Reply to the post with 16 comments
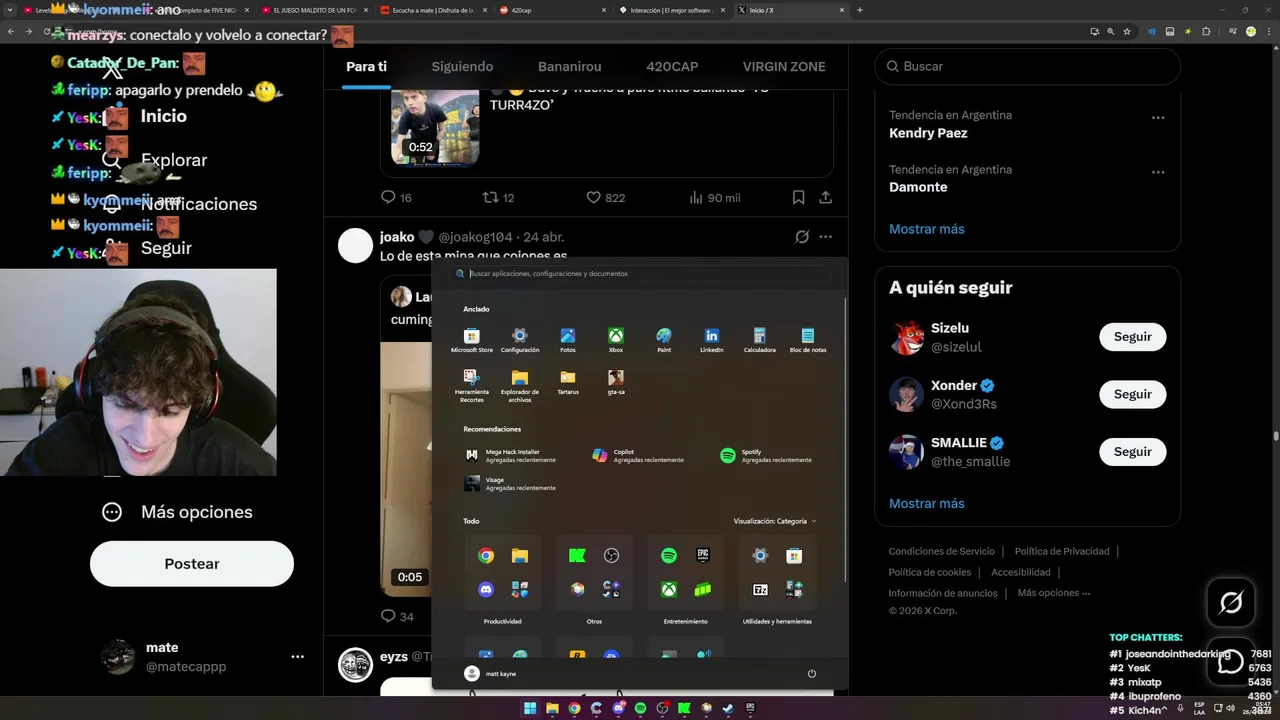Viewport: 1280px width, 720px height. pos(396,198)
